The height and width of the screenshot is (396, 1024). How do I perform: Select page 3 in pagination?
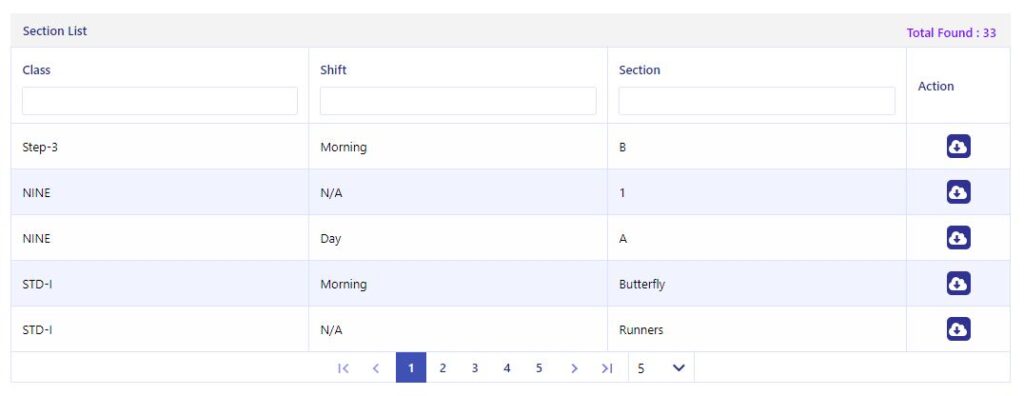[475, 369]
